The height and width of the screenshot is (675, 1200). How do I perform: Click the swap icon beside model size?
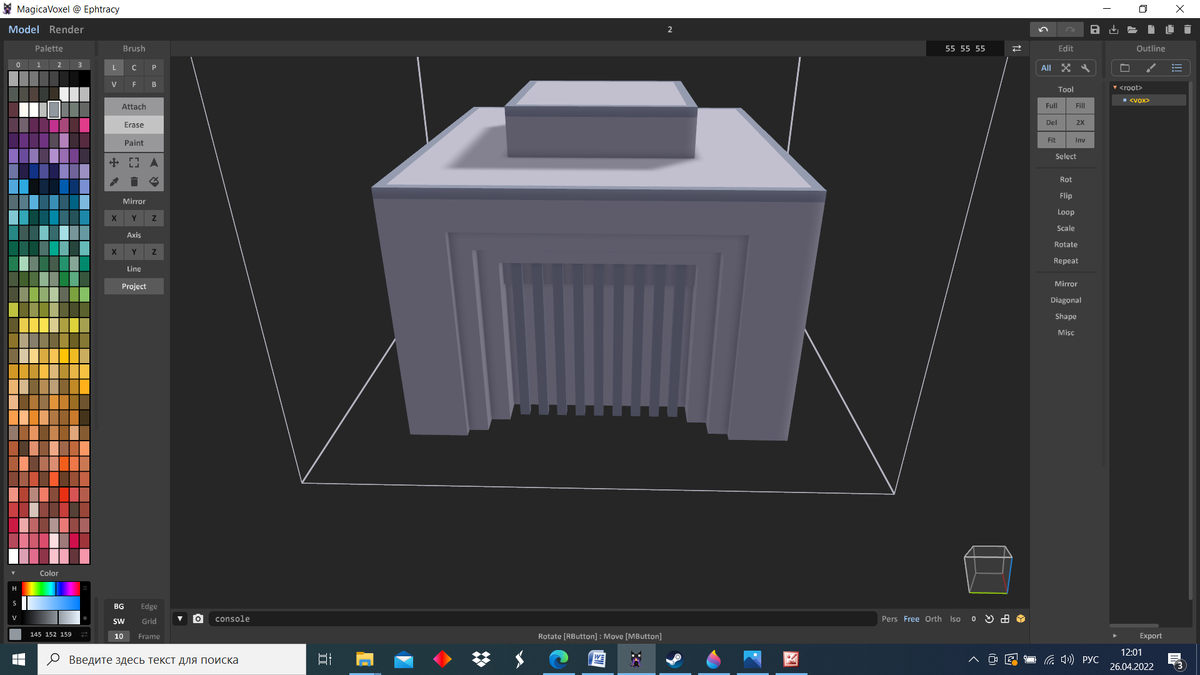1017,48
